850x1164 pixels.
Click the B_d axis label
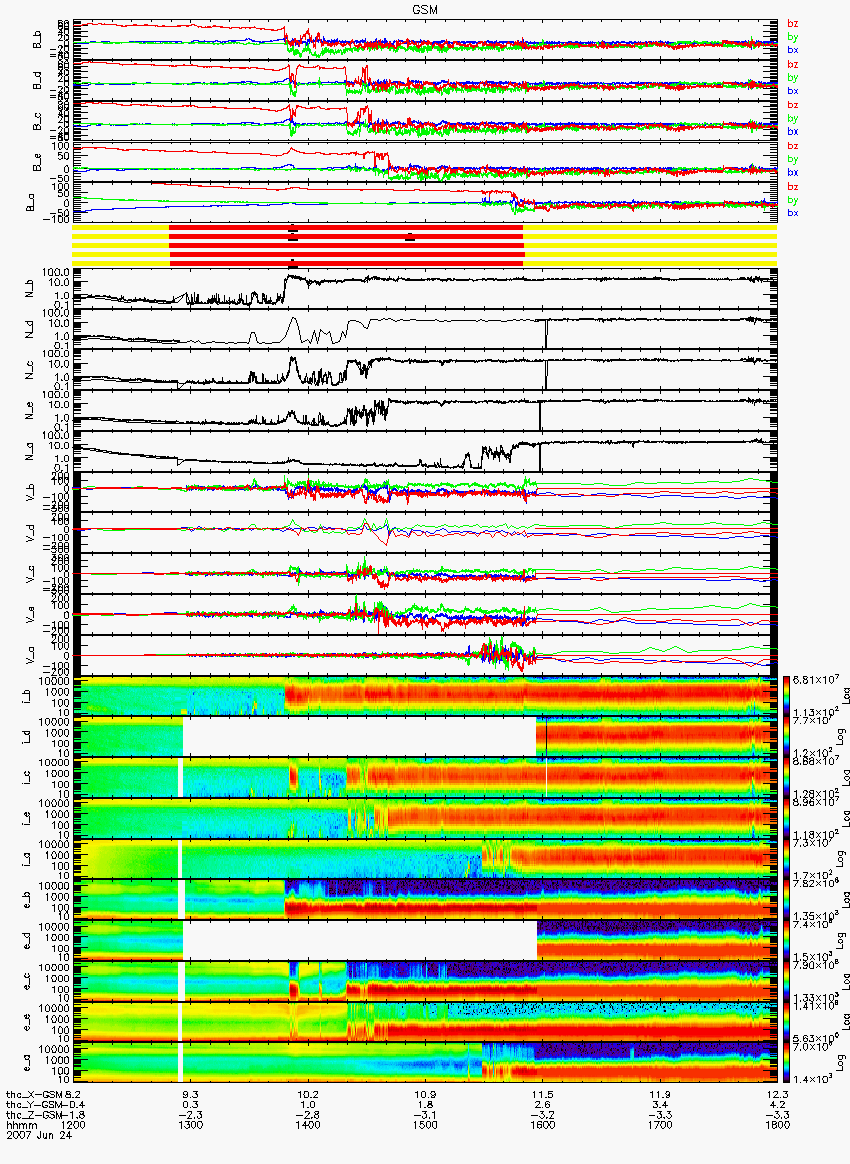point(37,82)
